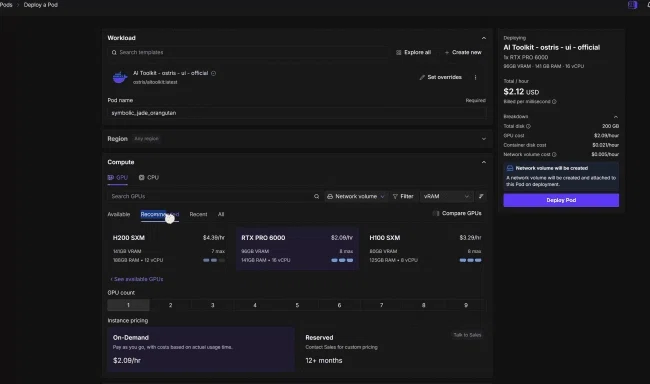650x384 pixels.
Task: Select the GPU compute tab
Action: tap(118, 177)
